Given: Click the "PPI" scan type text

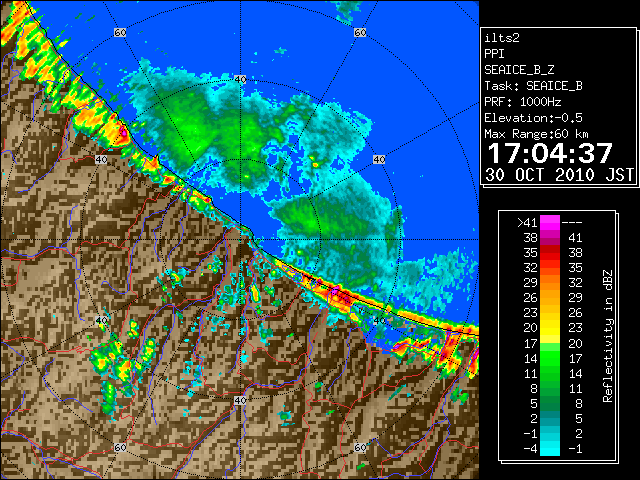Looking at the screenshot, I should coord(494,54).
